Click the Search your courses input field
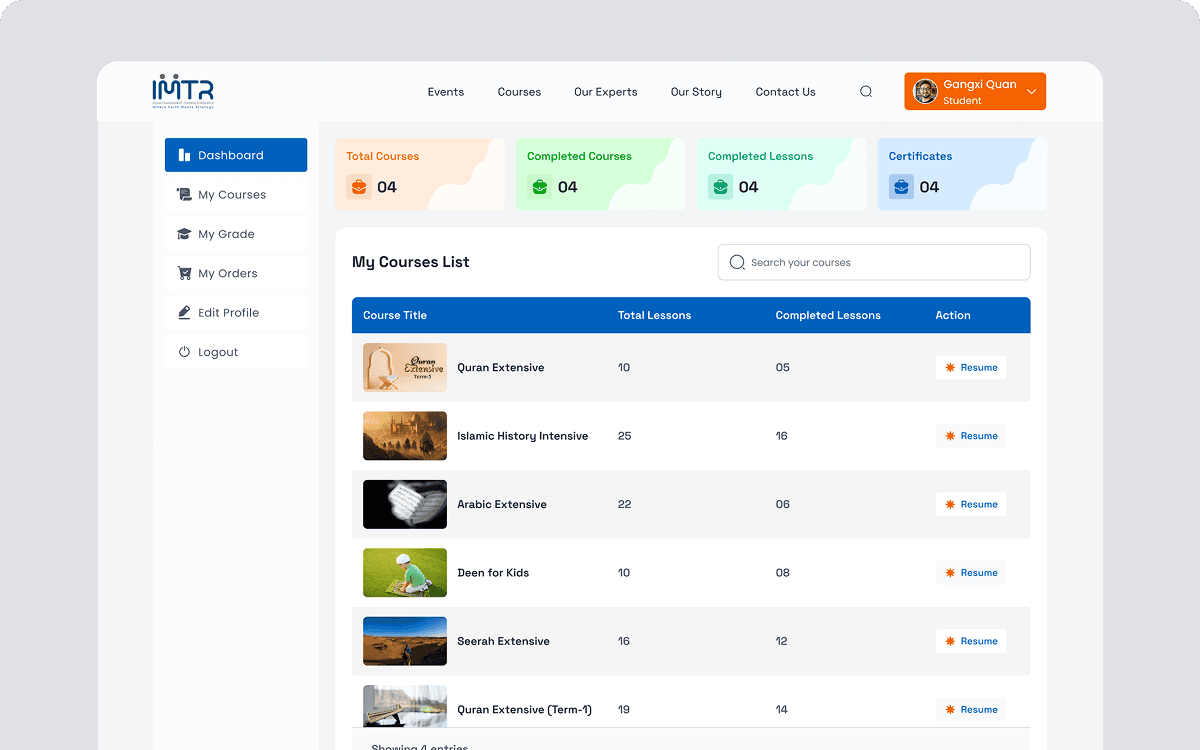The width and height of the screenshot is (1200, 750). tap(873, 262)
